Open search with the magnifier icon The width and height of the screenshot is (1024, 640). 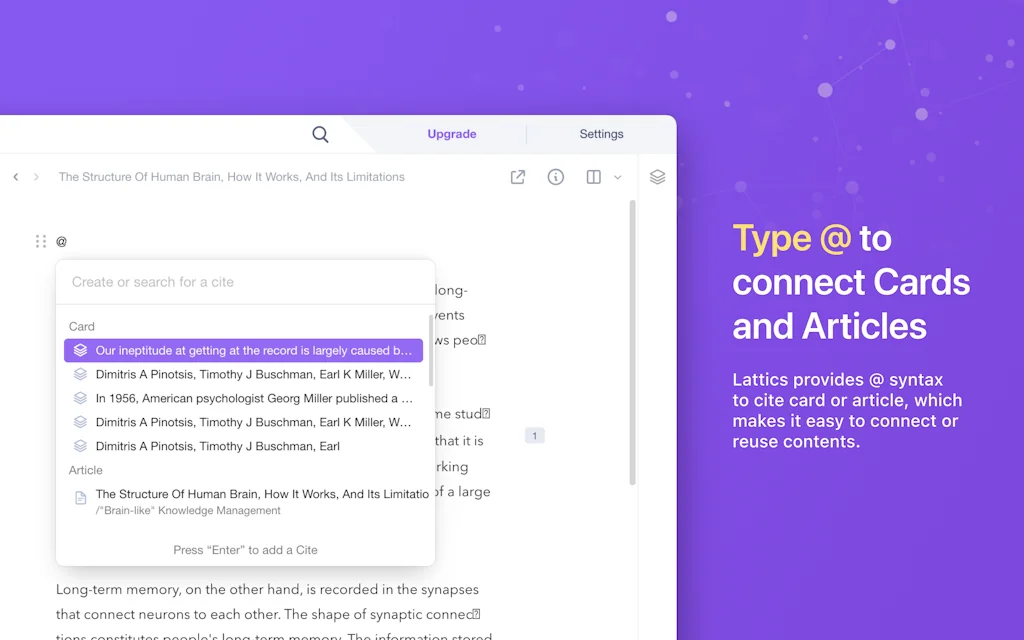click(320, 135)
